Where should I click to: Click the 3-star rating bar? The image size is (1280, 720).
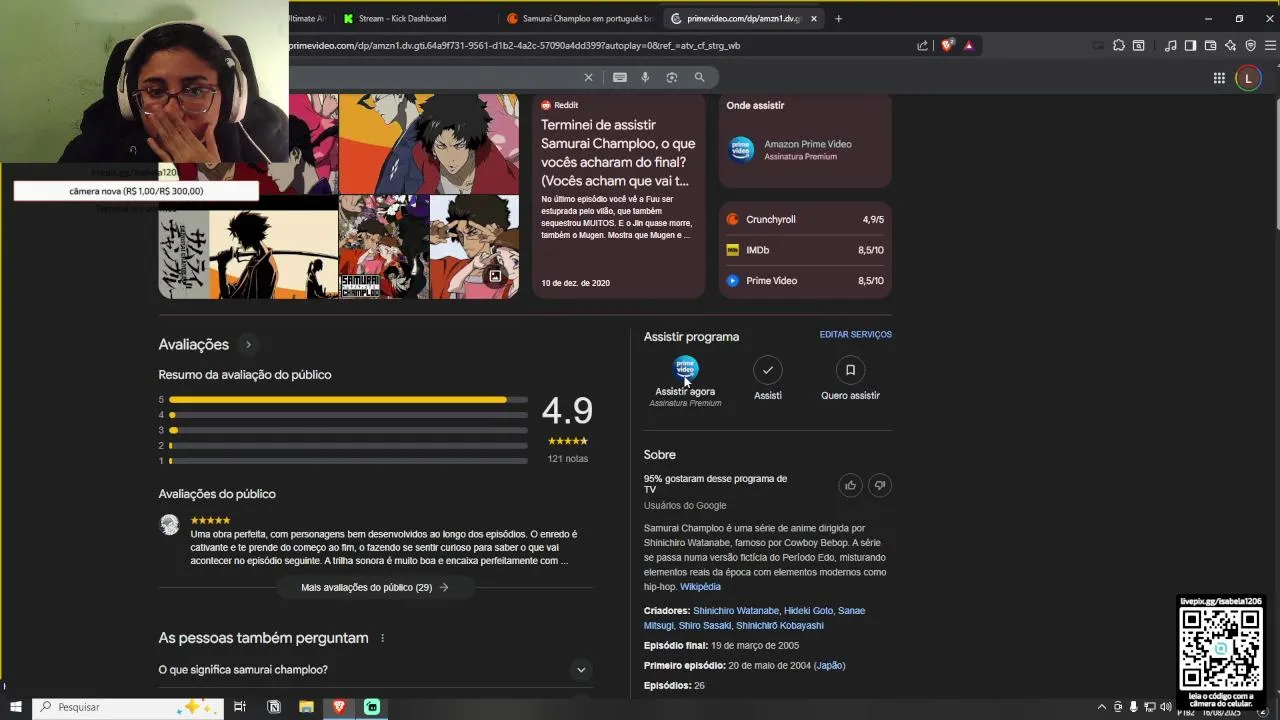[348, 430]
